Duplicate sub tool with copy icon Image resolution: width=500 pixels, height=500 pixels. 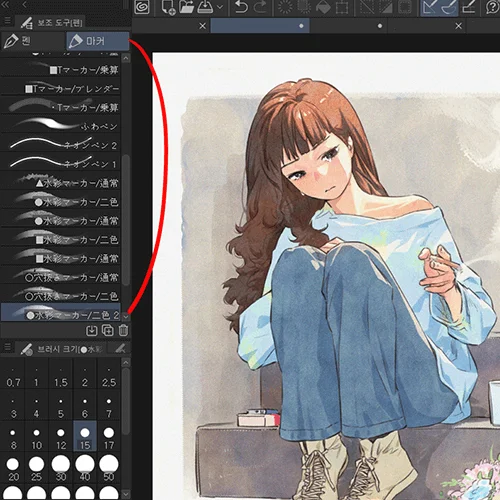click(108, 330)
